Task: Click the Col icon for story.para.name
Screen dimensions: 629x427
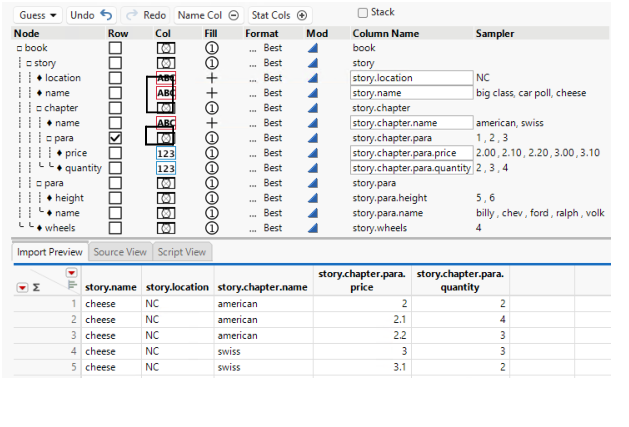Action: click(x=166, y=213)
